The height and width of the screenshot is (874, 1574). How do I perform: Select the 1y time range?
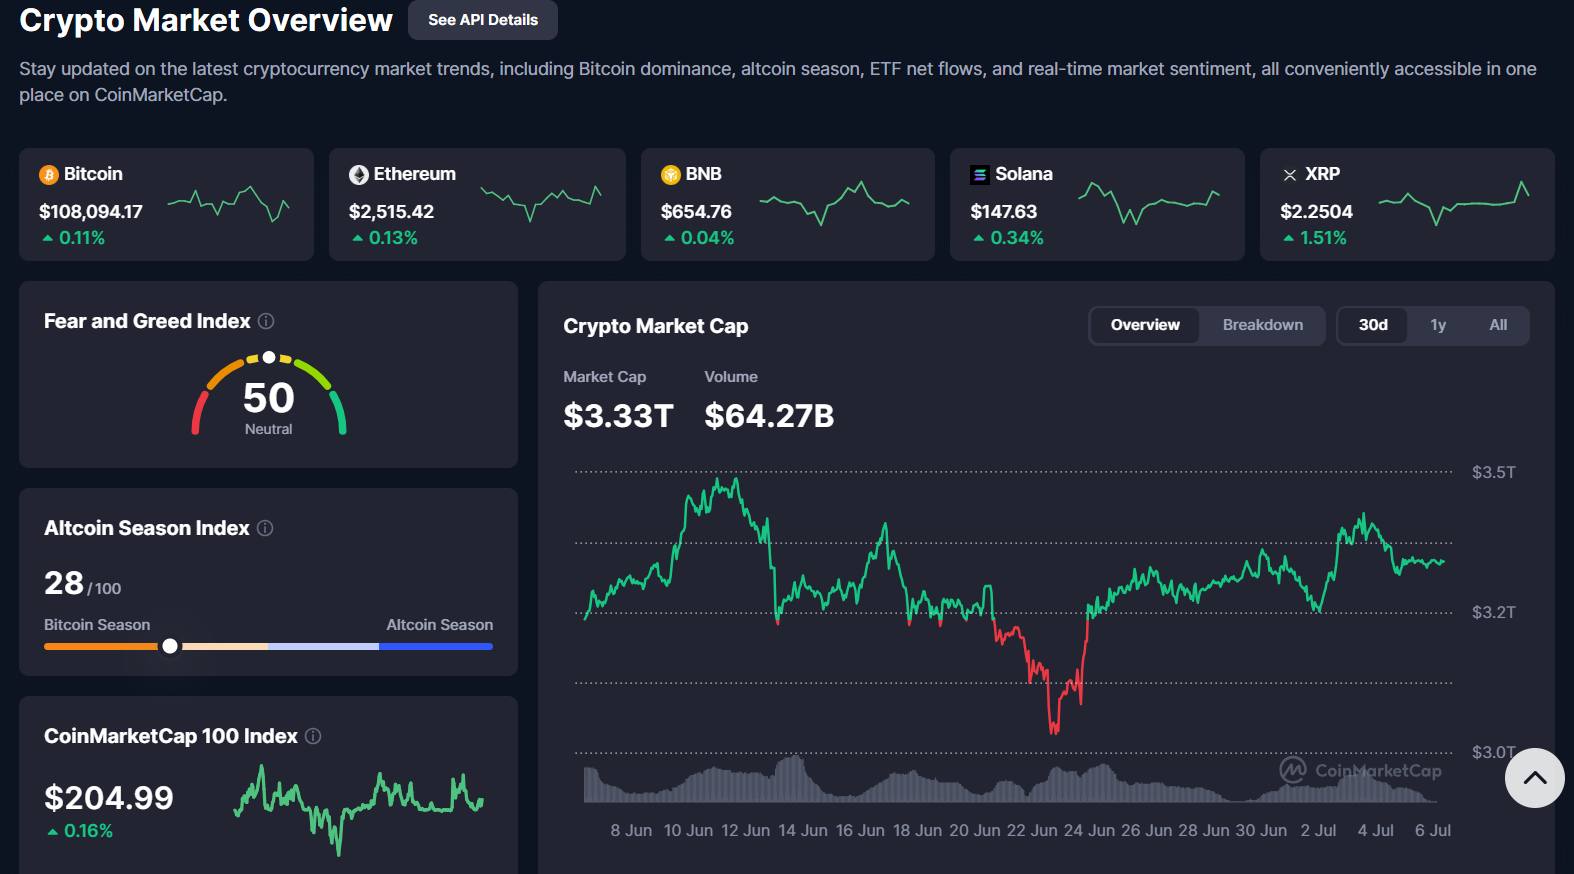(1438, 325)
